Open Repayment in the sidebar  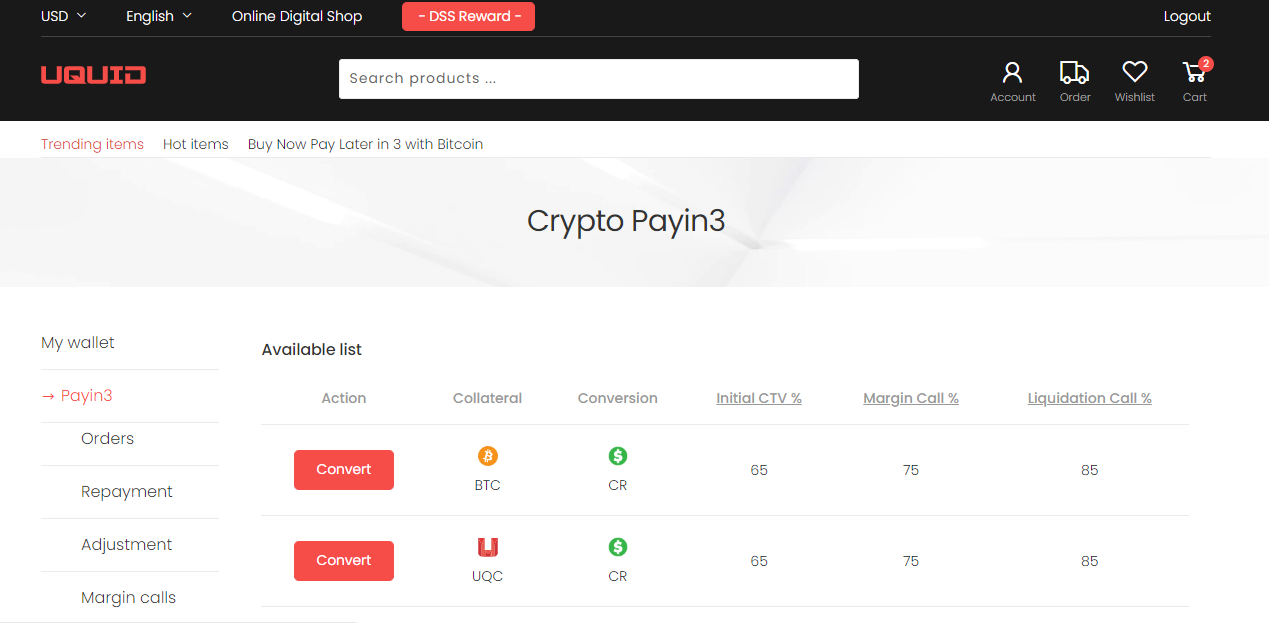point(127,492)
